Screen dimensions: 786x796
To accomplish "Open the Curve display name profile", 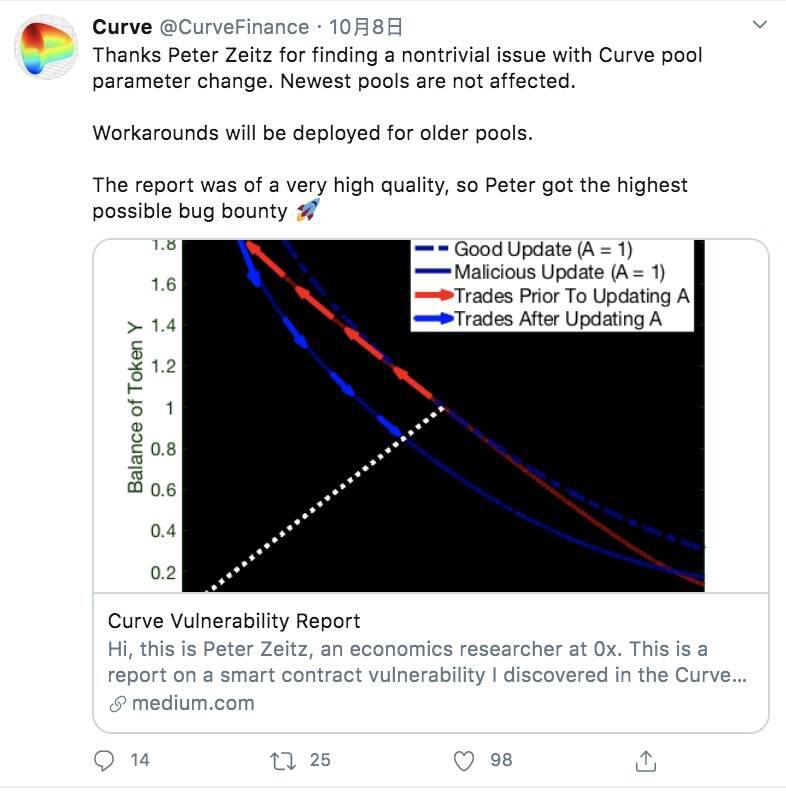I will click(122, 26).
